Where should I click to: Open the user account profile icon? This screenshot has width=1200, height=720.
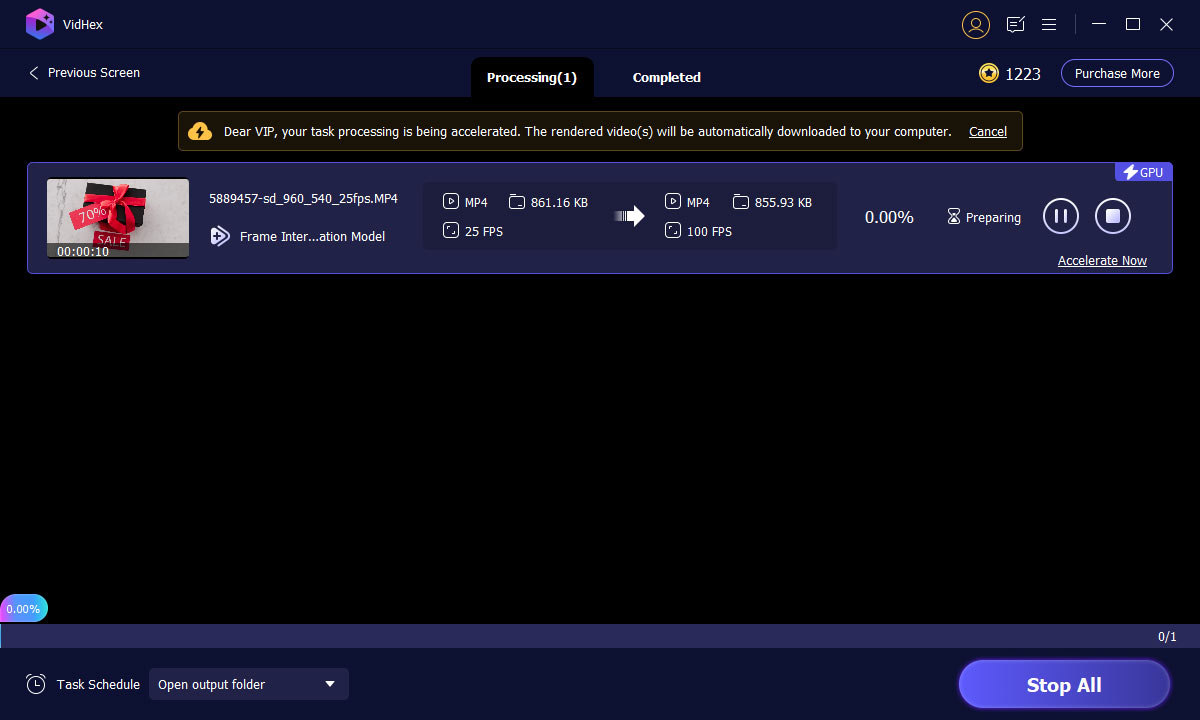975,25
